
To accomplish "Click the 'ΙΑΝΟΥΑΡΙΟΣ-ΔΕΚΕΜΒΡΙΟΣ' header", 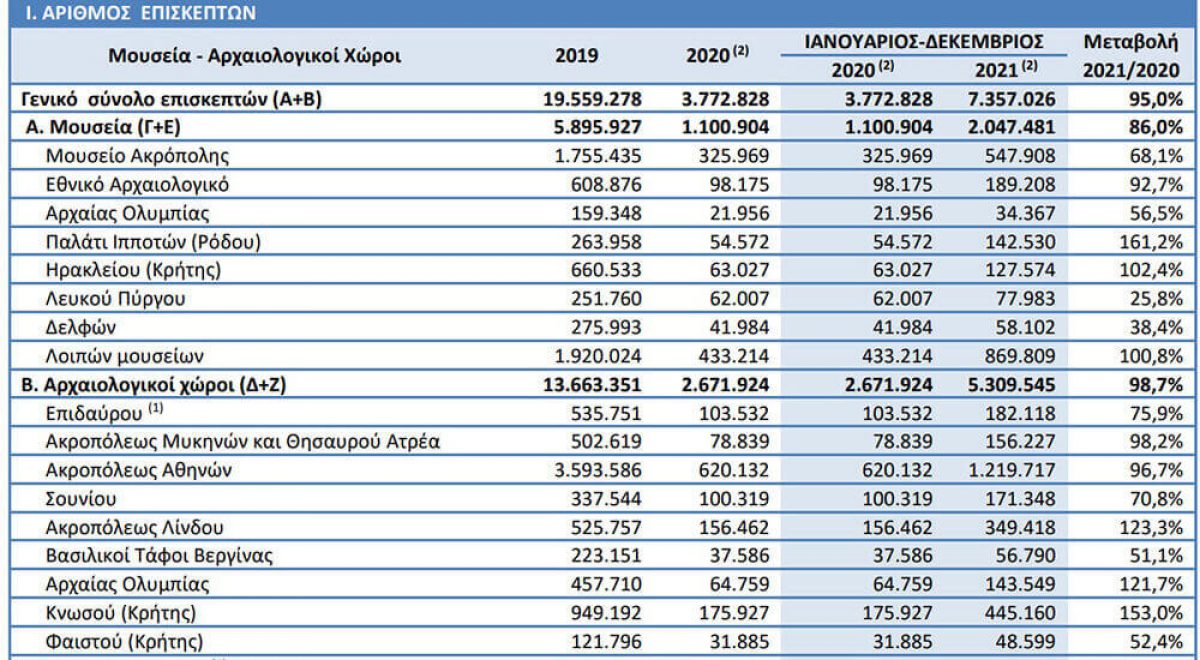I will point(925,41).
